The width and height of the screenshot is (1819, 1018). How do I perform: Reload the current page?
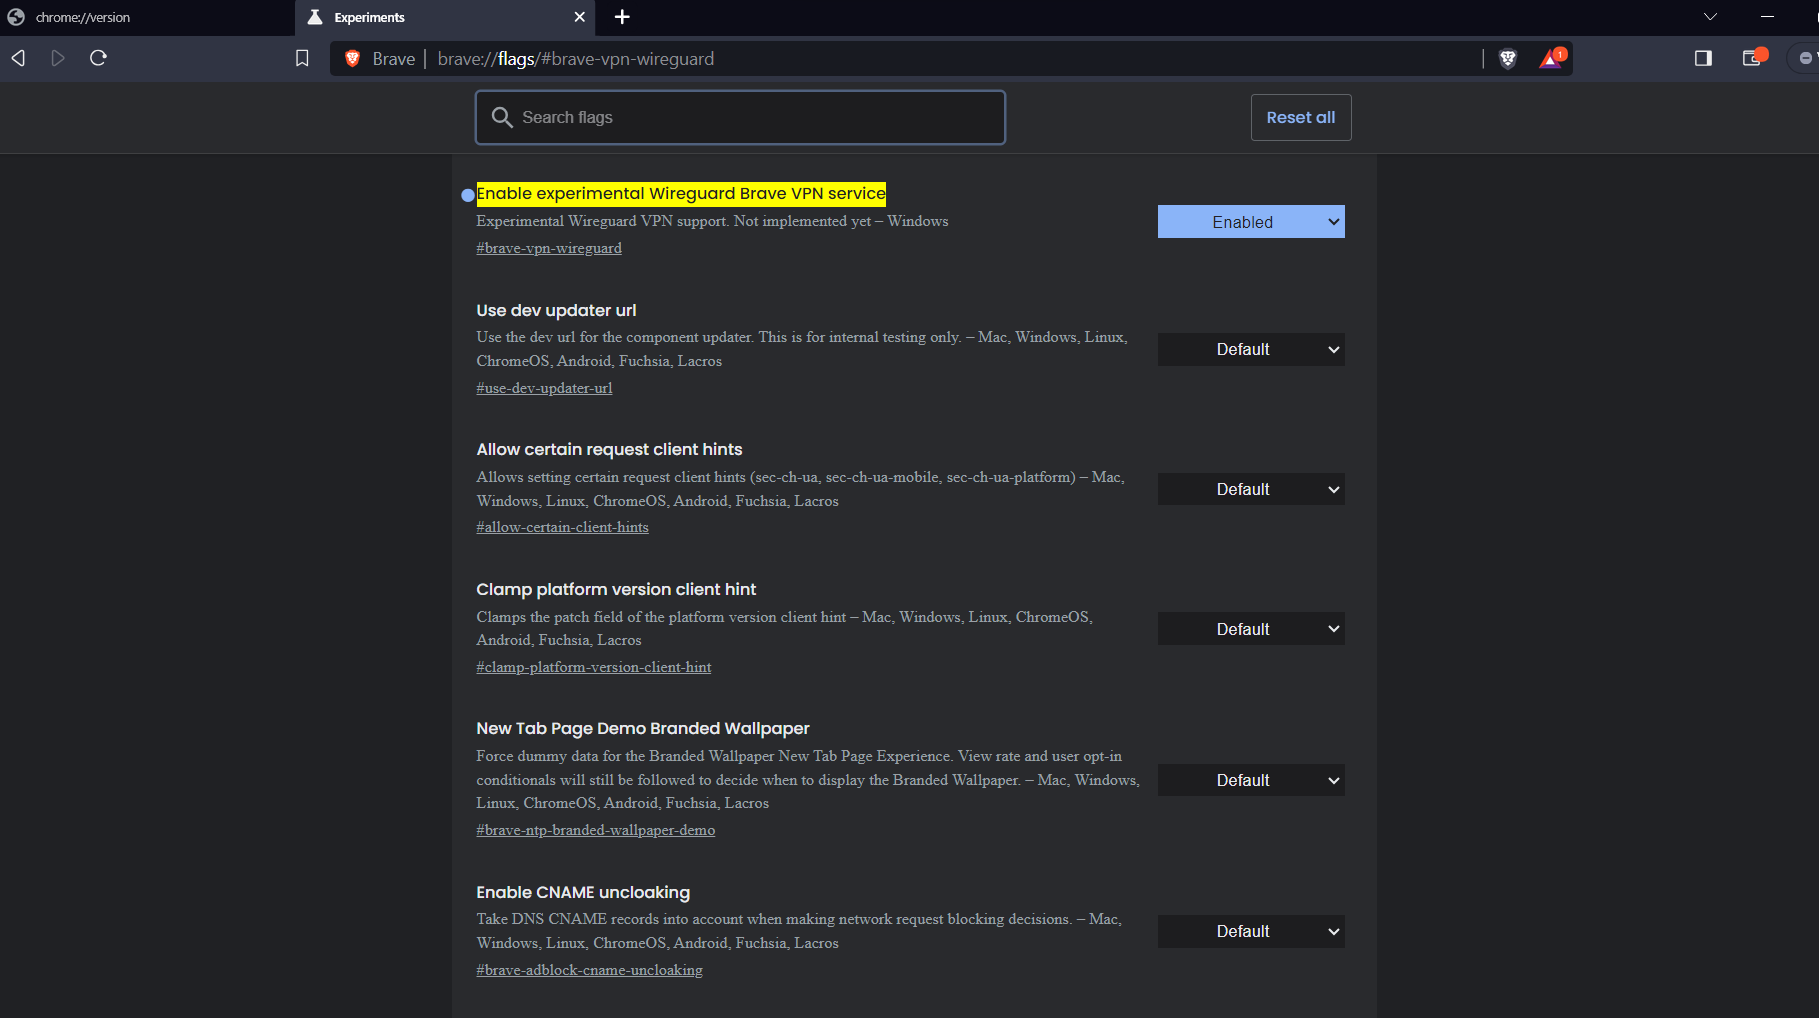coord(97,58)
